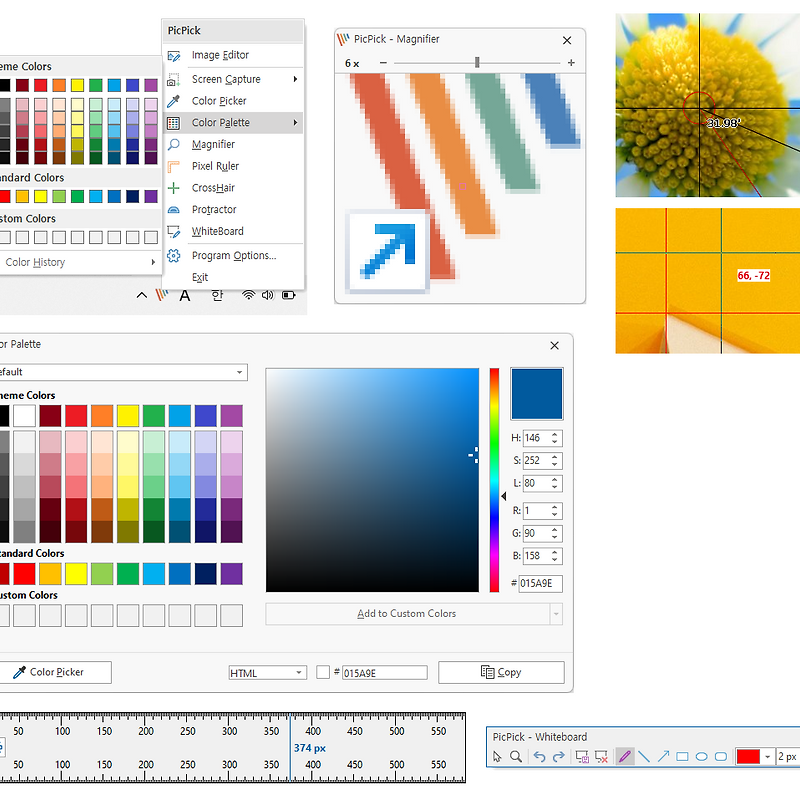Open the Wi-Fi network tray icon

248,295
